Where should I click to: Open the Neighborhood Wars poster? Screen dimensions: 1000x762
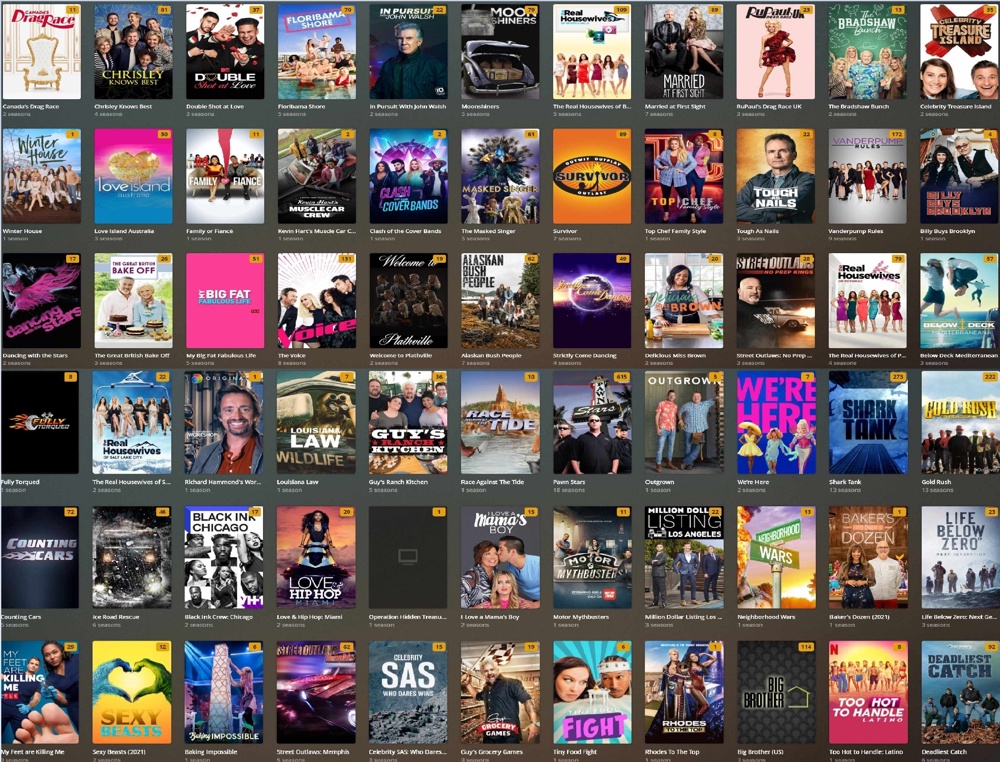(x=776, y=557)
